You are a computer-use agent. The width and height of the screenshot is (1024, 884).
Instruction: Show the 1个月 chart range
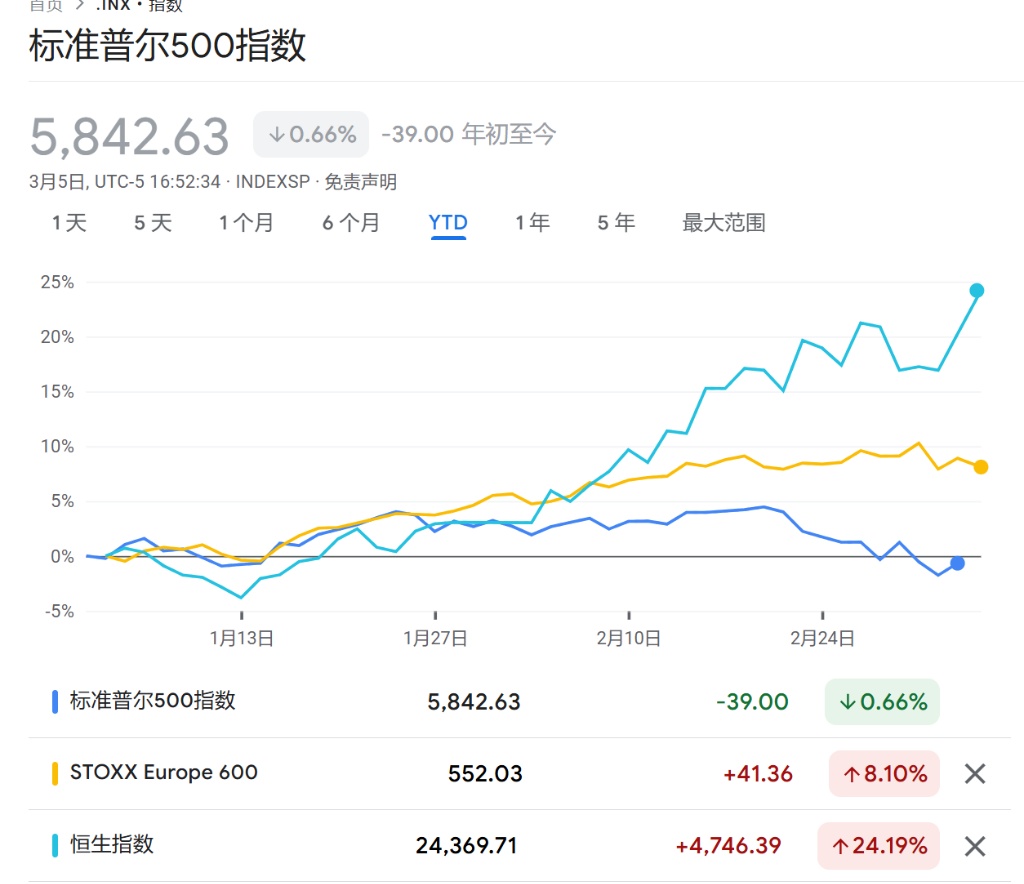point(246,222)
